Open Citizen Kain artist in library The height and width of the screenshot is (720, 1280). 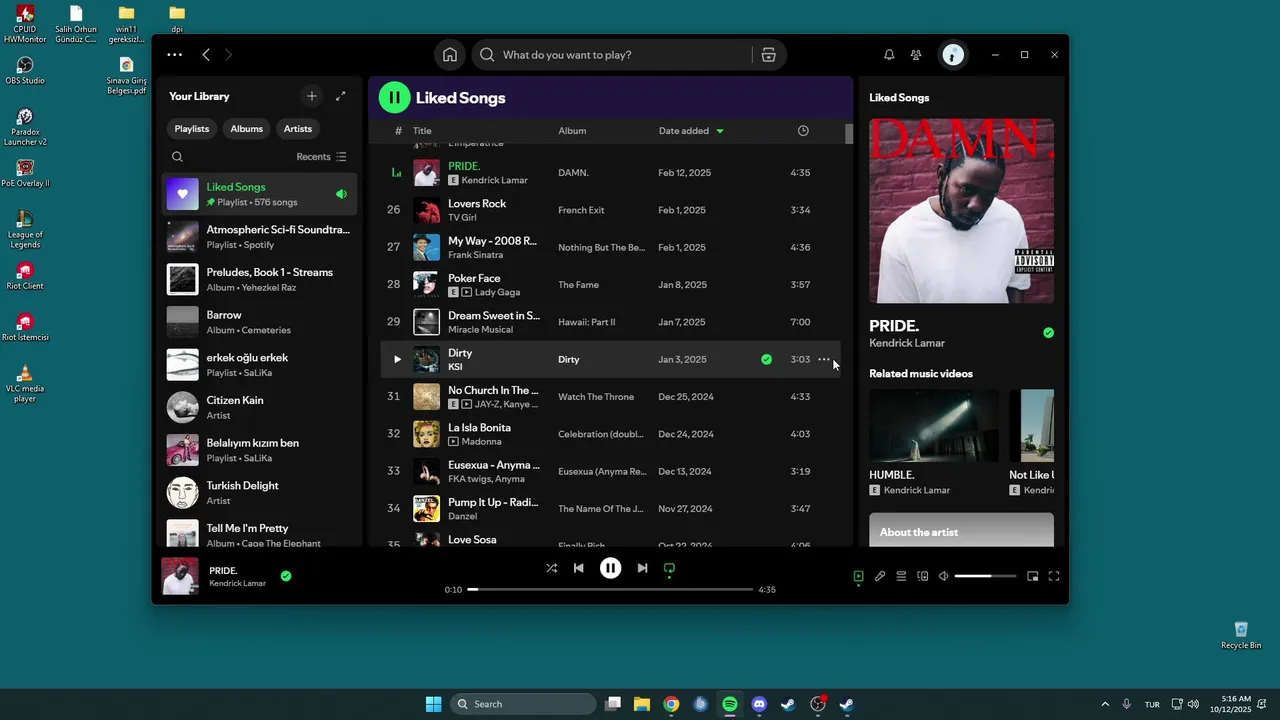(x=259, y=407)
